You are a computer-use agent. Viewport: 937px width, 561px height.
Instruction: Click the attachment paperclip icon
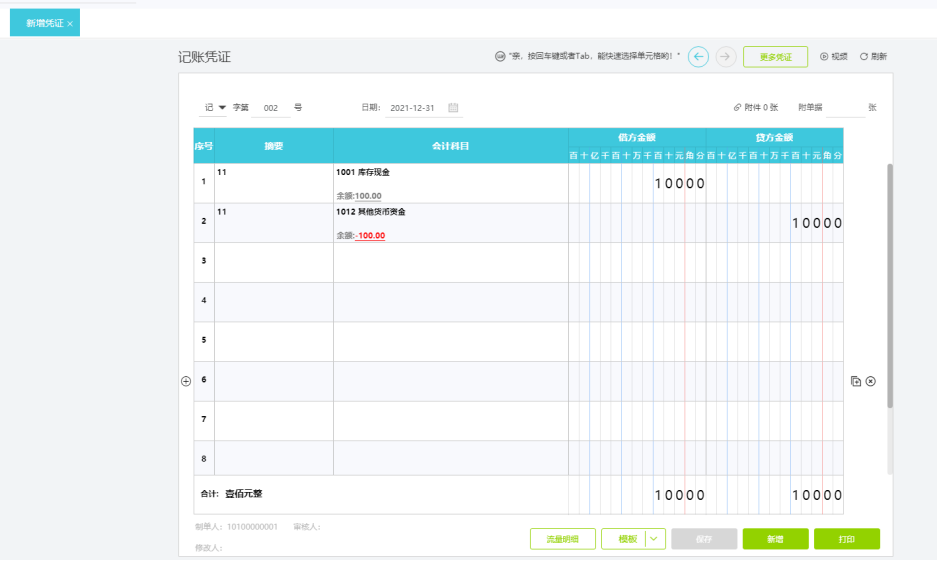(x=737, y=107)
